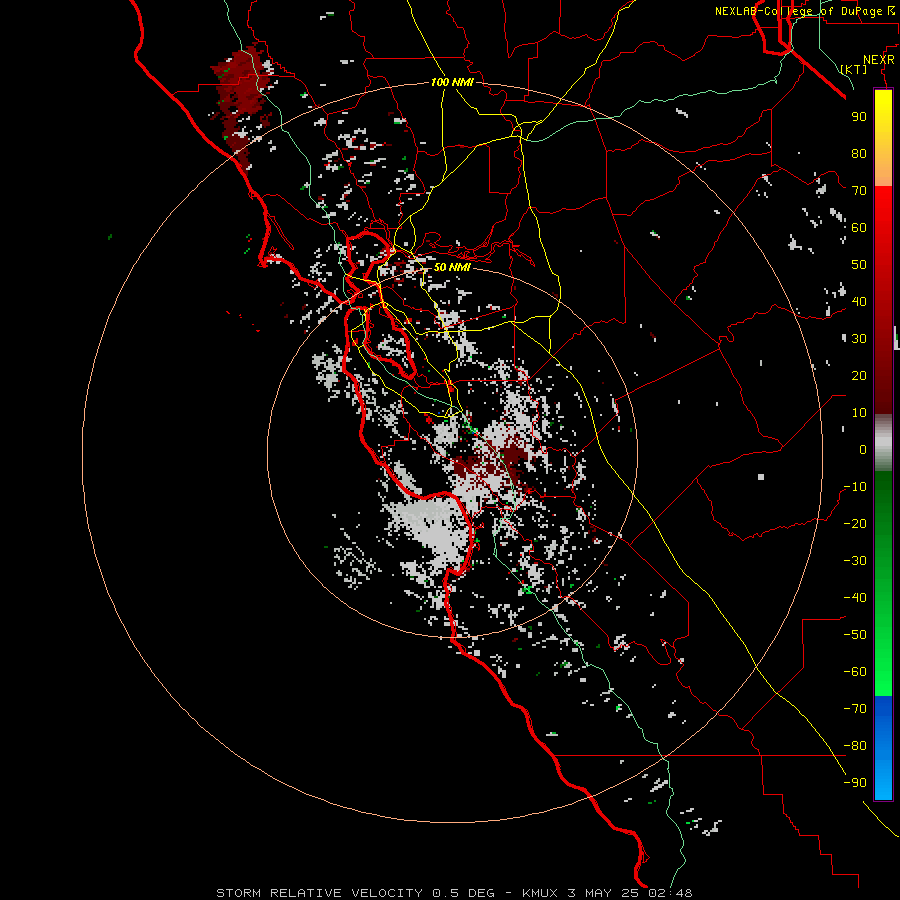Select the 10 value on velocity scale
Viewport: 900px width, 900px height.
point(859,413)
